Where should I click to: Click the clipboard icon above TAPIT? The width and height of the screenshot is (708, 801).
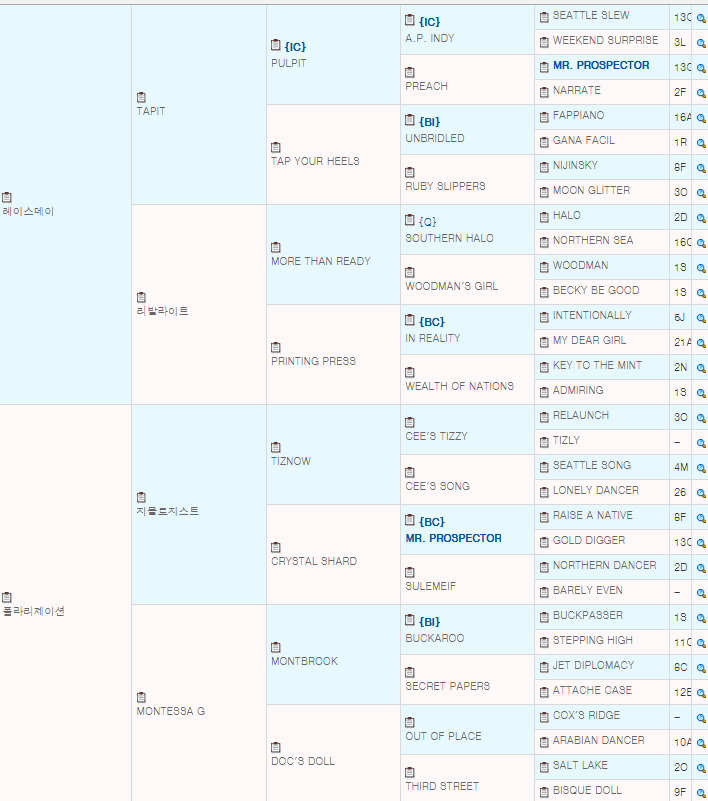click(x=141, y=97)
